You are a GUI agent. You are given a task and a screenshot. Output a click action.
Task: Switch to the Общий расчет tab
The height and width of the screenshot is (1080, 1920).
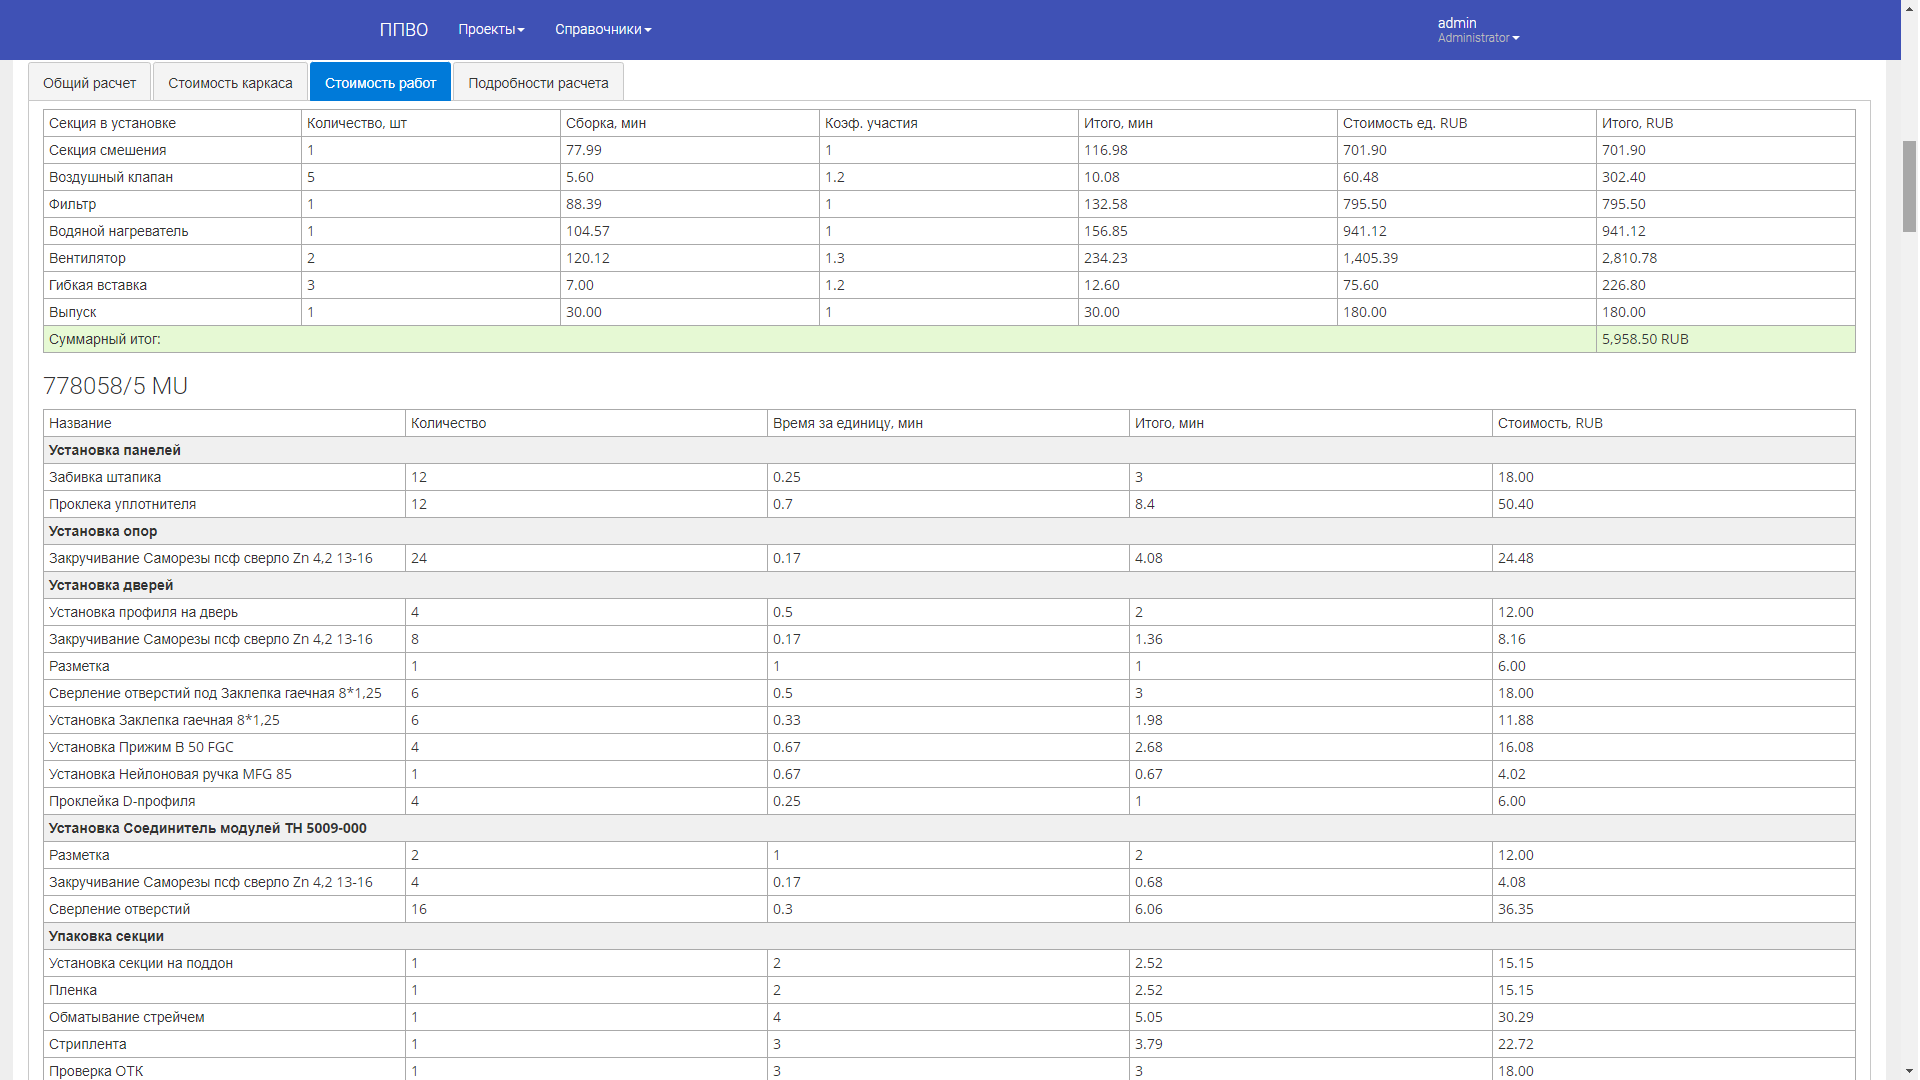pyautogui.click(x=89, y=83)
